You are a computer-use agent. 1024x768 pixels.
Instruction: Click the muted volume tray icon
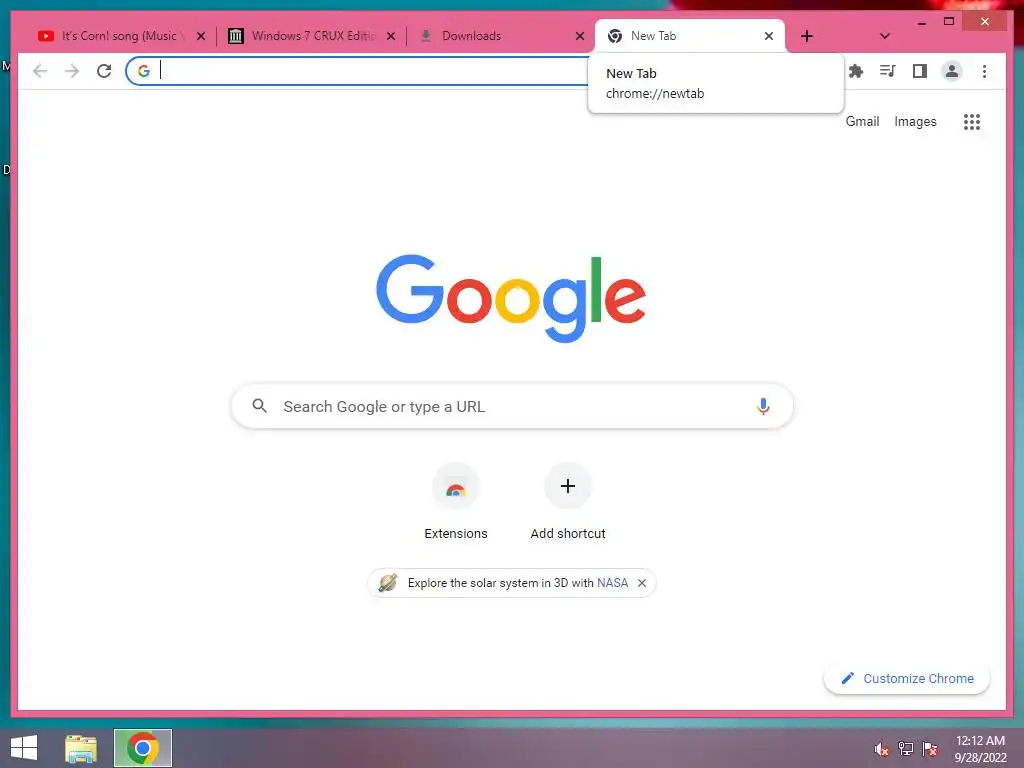pyautogui.click(x=882, y=748)
